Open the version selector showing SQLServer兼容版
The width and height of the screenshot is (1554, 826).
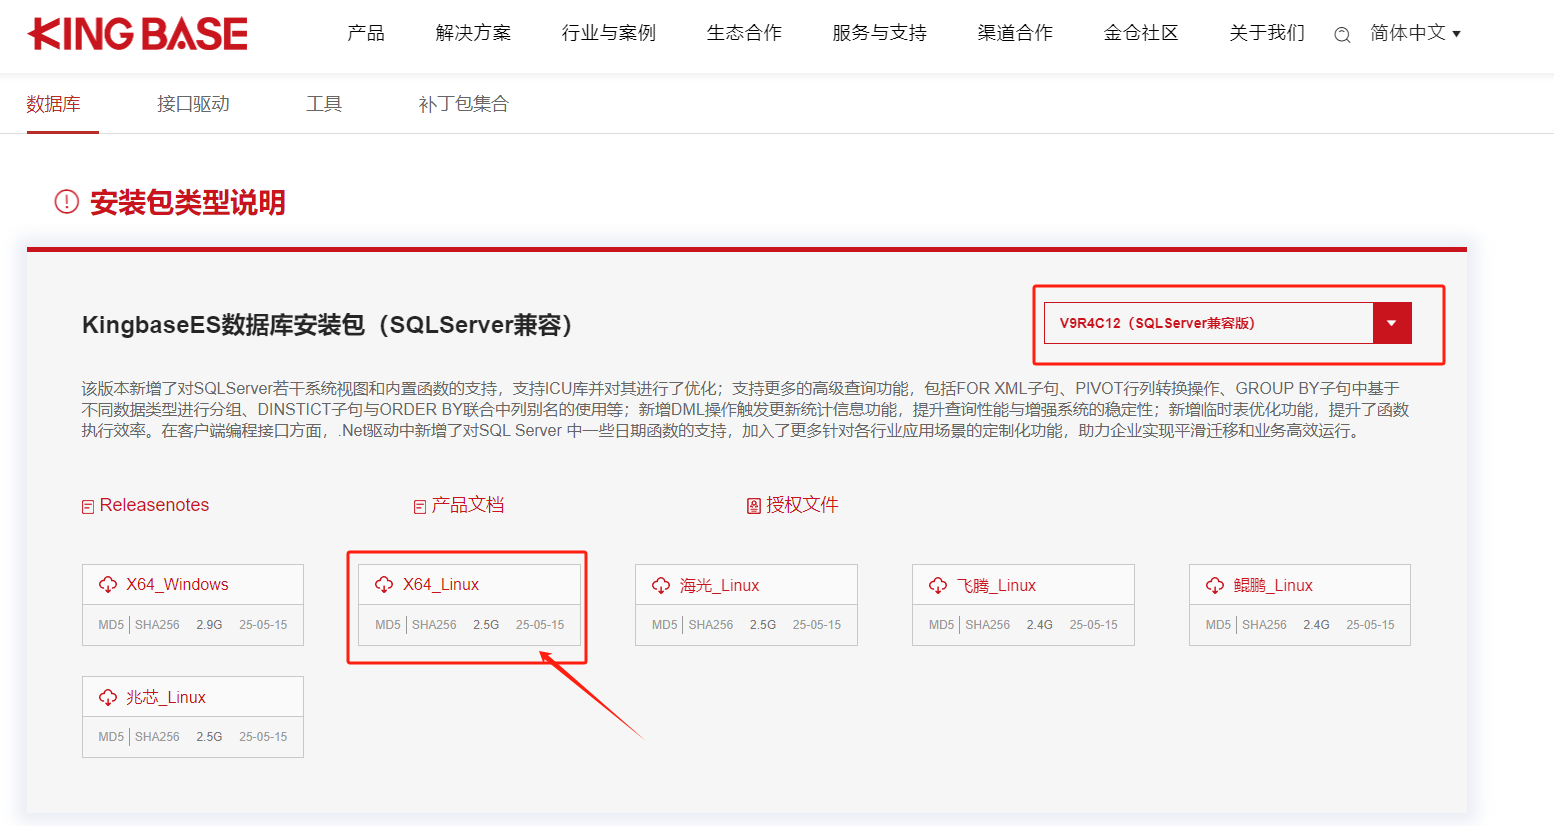1208,323
